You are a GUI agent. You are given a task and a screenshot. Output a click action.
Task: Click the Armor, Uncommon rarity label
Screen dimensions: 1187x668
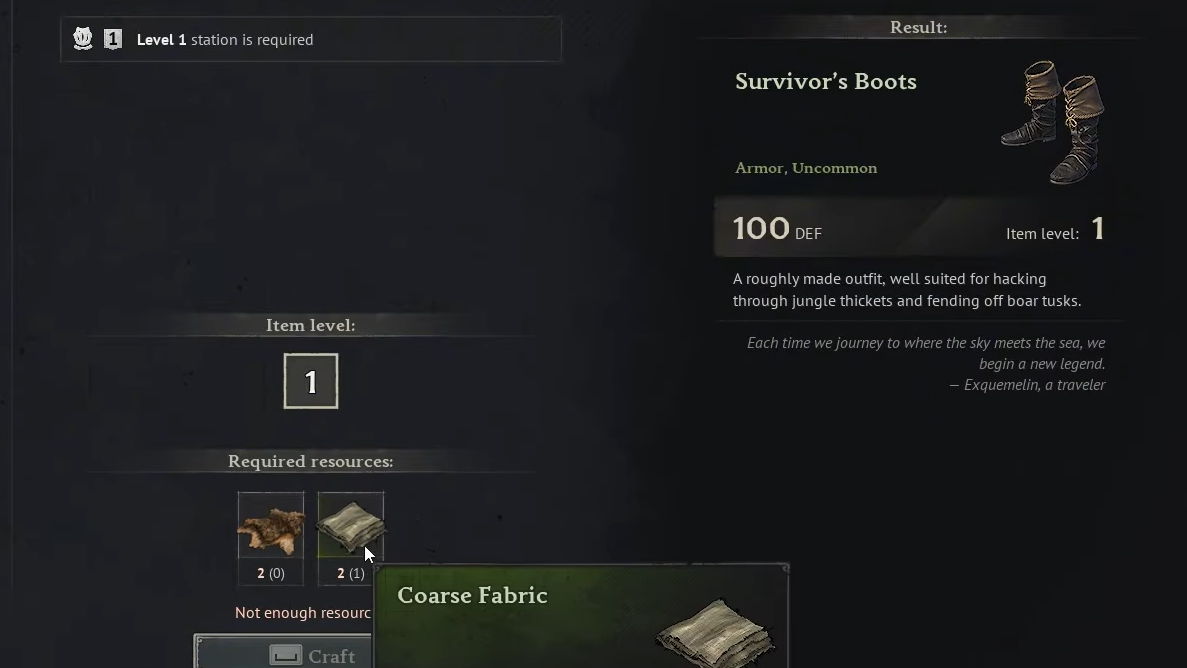pyautogui.click(x=806, y=168)
